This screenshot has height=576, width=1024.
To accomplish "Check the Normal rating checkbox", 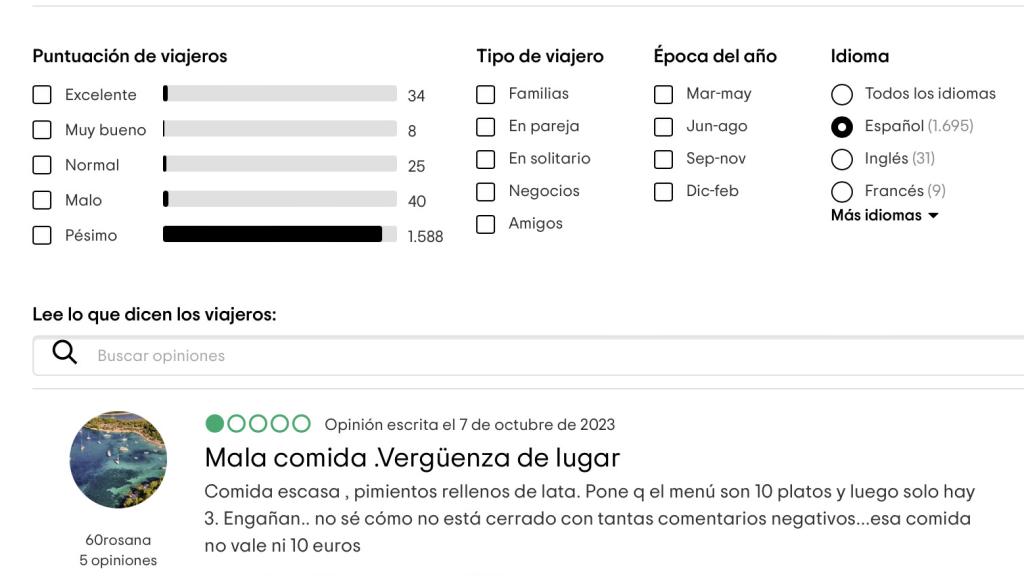I will click(x=41, y=164).
